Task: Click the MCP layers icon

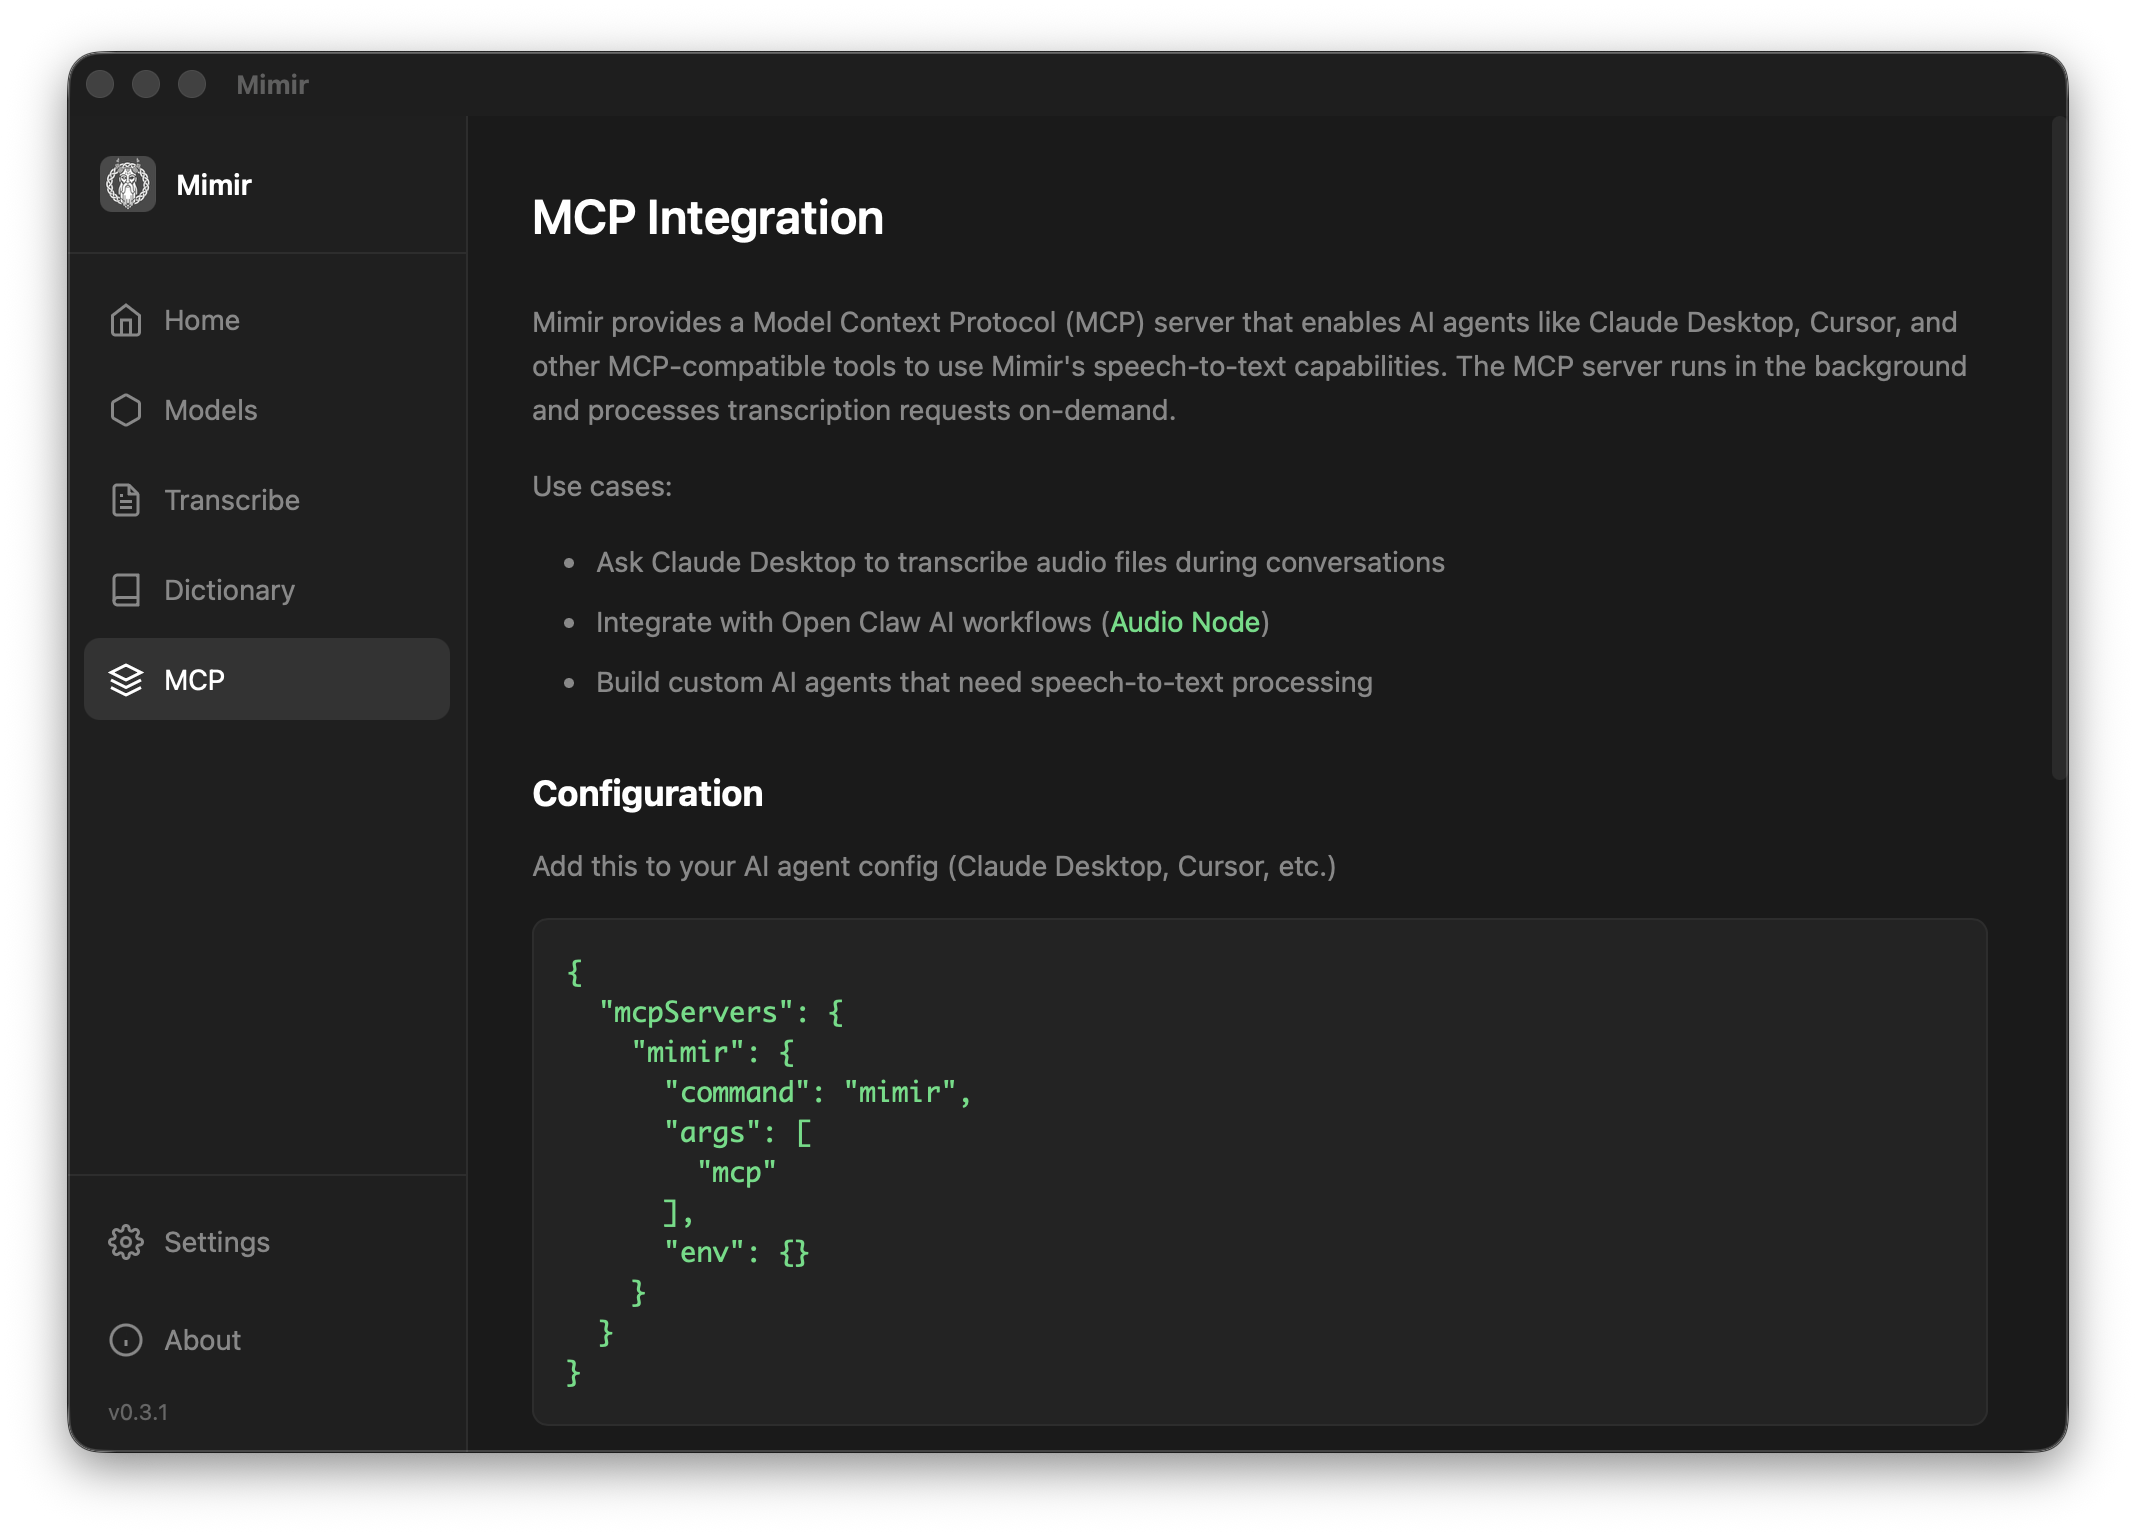Action: [x=126, y=680]
